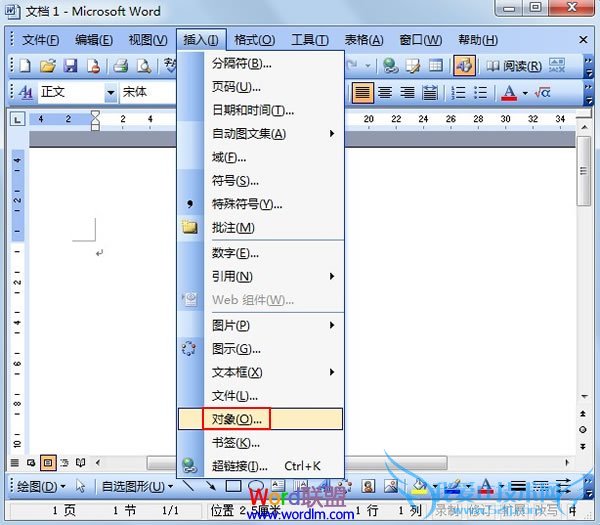The height and width of the screenshot is (525, 600).
Task: Choose 图示(G)... menu entry
Action: (261, 349)
